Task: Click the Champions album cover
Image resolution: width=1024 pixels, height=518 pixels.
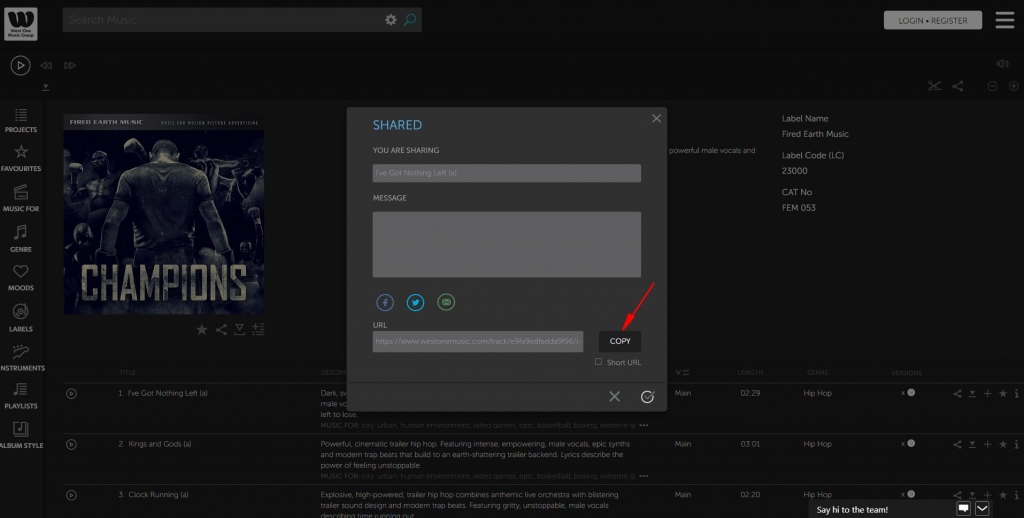Action: [164, 215]
